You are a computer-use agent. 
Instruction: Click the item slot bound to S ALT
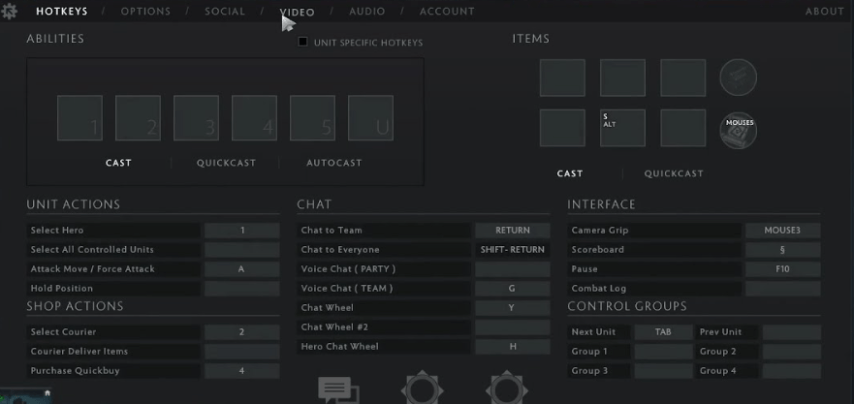click(622, 128)
